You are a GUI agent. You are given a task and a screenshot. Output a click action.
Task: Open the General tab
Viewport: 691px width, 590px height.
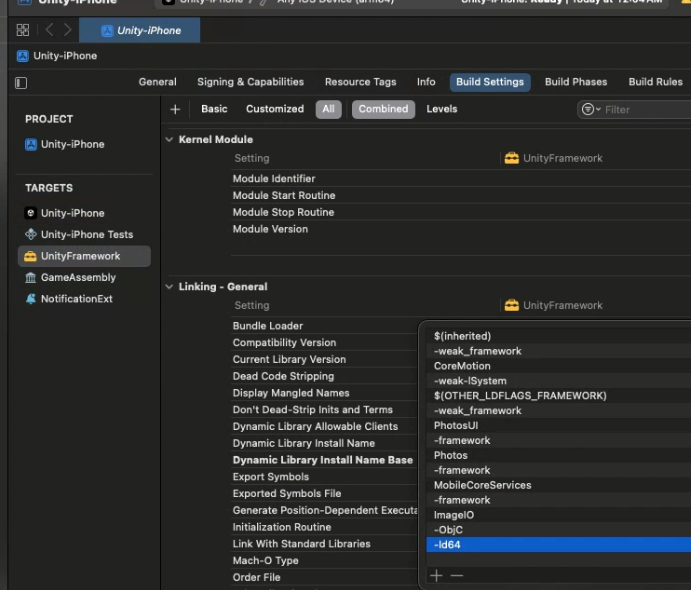point(157,82)
